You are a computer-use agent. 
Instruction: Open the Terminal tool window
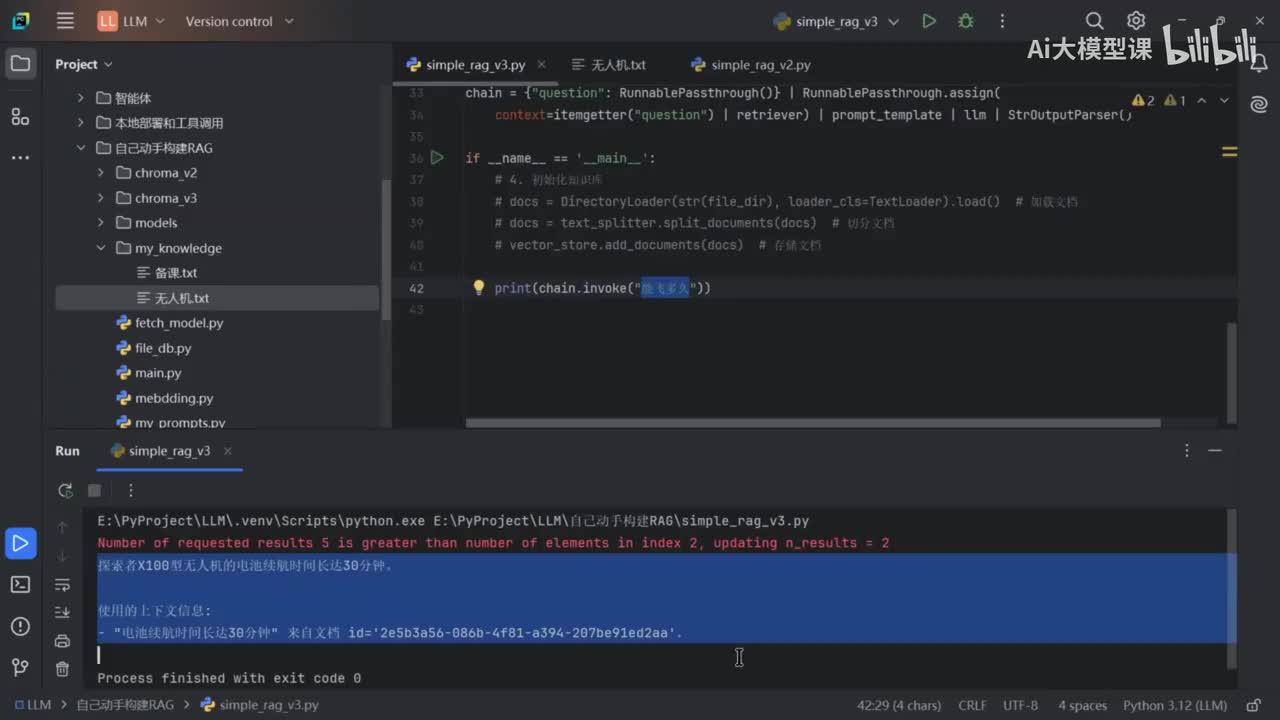[x=20, y=584]
